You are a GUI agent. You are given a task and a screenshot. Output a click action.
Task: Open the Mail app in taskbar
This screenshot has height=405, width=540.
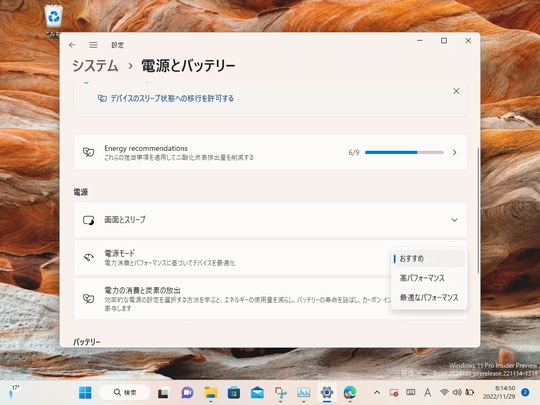click(257, 392)
